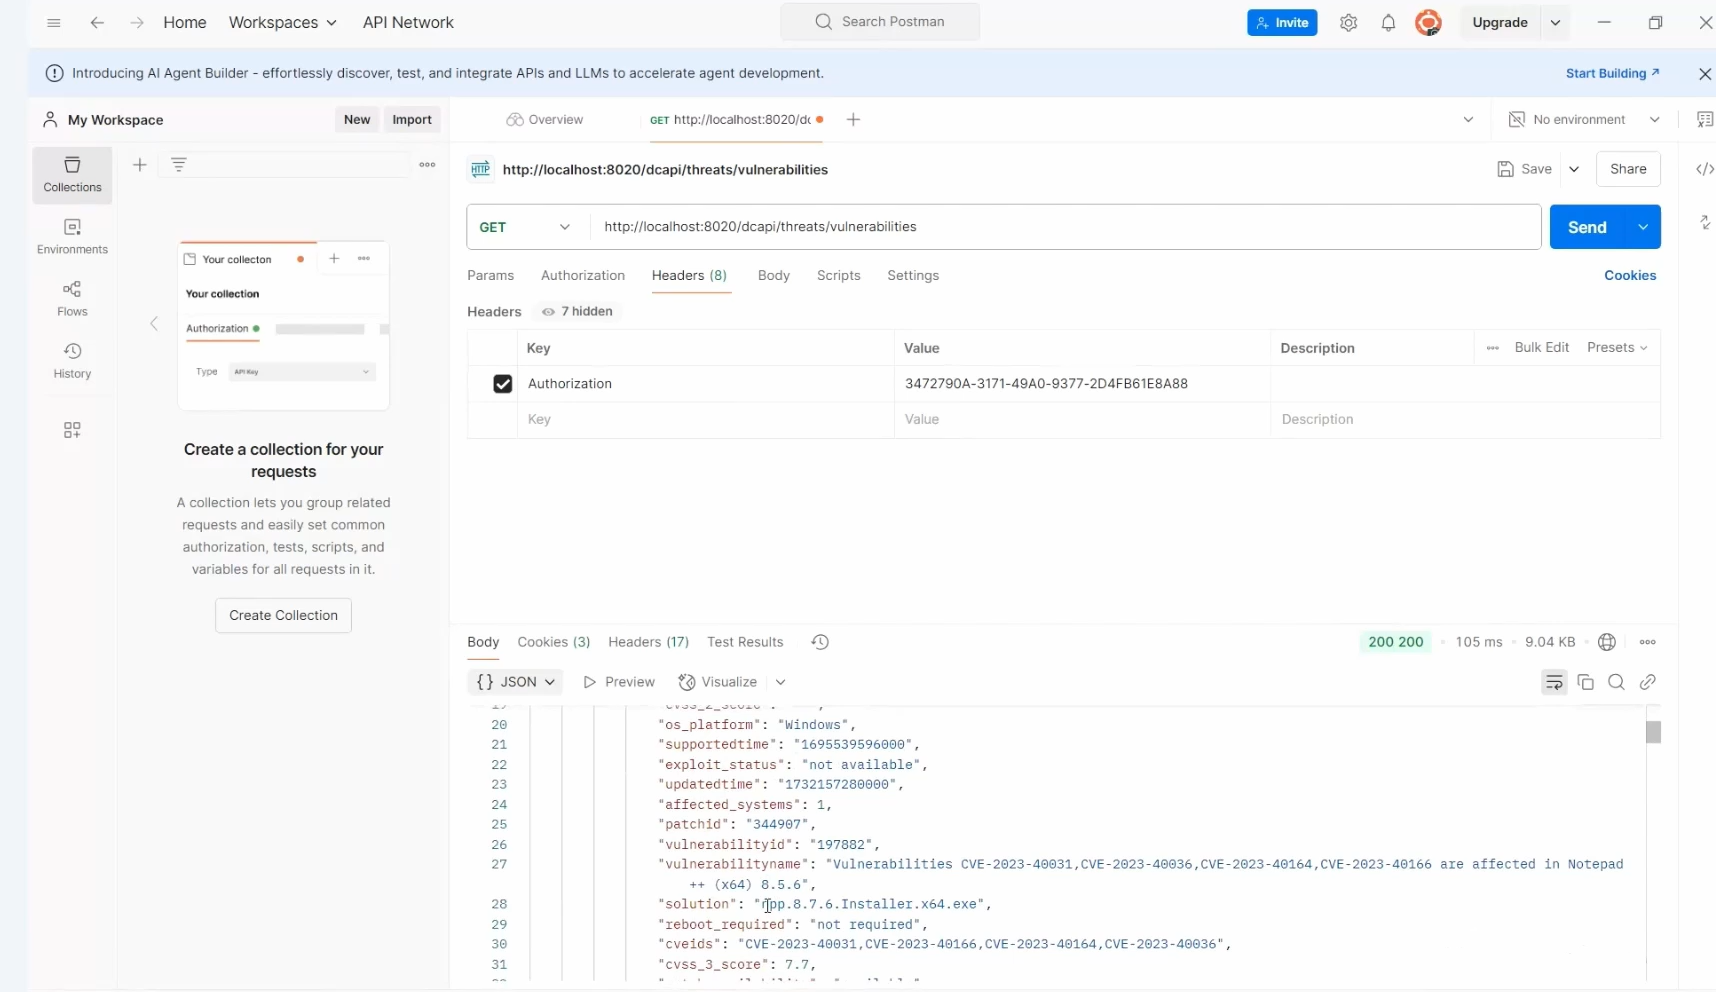
Task: Open the Flows sidebar panel
Action: (x=72, y=298)
